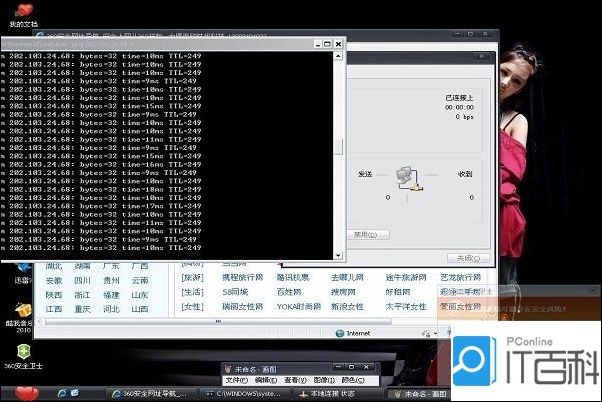Open the 浙江 province link
The width and height of the screenshot is (602, 402).
[x=82, y=295]
